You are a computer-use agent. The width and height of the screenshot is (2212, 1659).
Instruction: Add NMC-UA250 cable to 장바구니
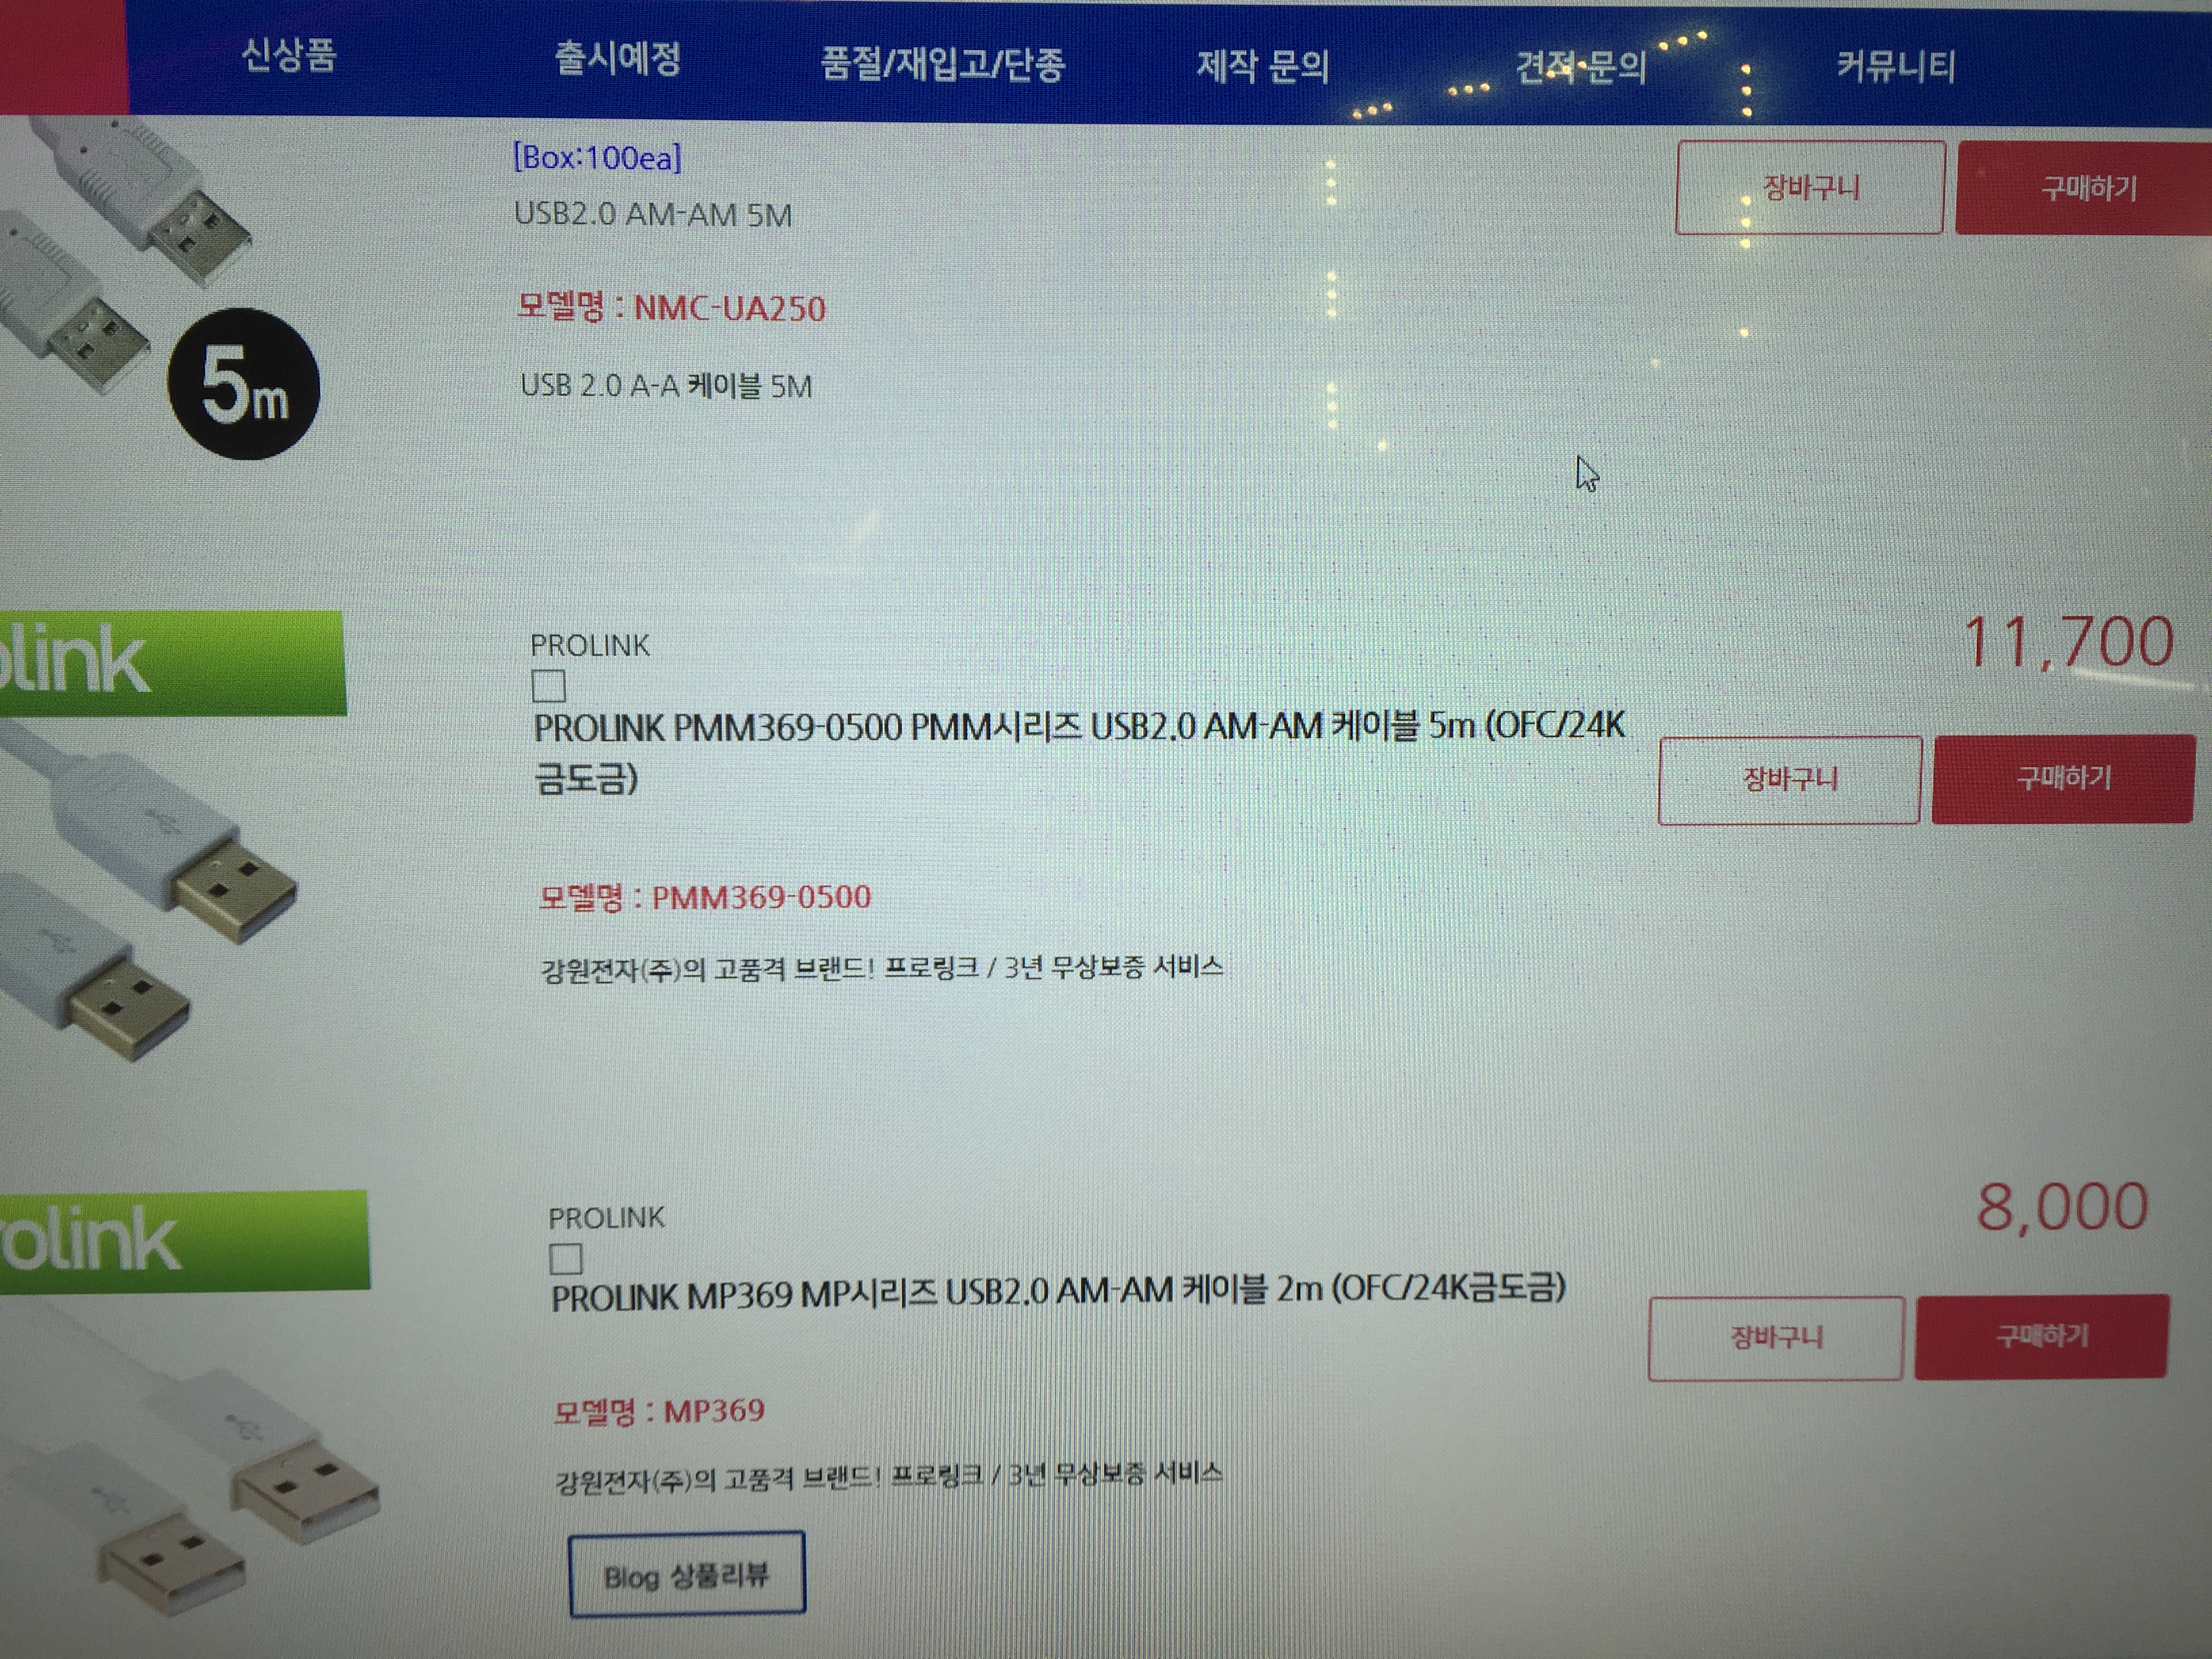point(1810,187)
